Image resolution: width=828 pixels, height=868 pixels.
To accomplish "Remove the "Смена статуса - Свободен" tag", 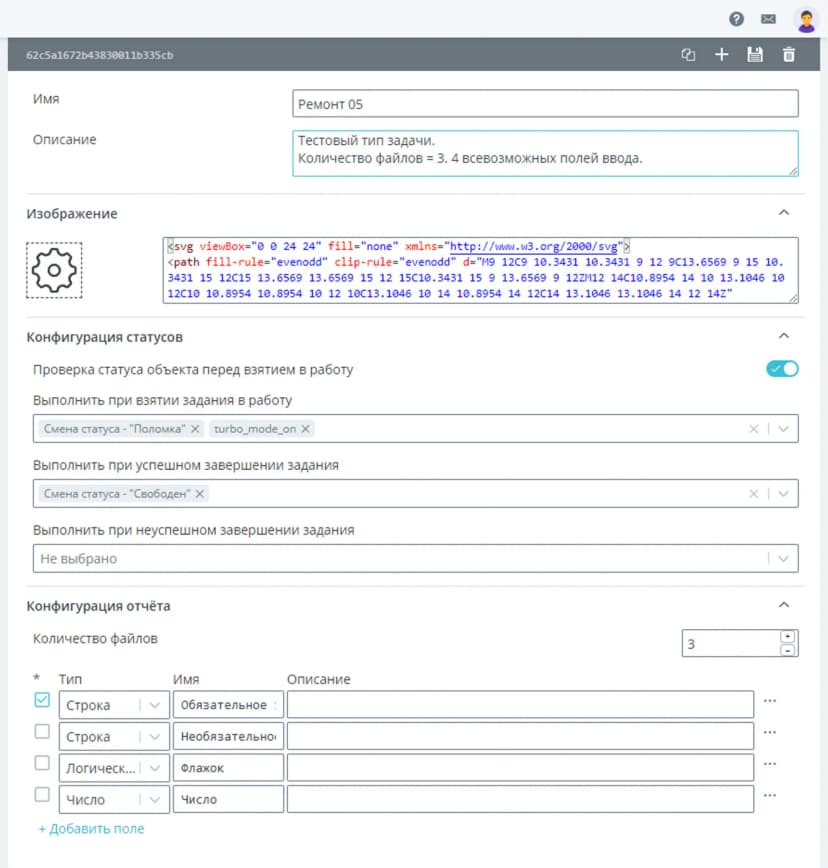I will (x=200, y=494).
